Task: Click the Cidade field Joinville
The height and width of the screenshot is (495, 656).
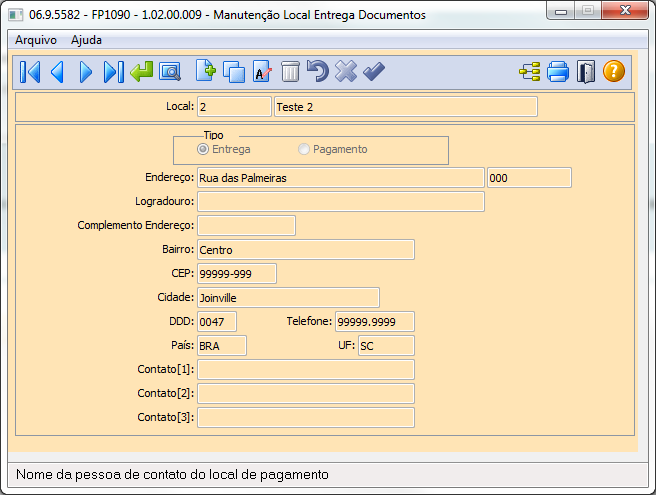Action: point(288,298)
